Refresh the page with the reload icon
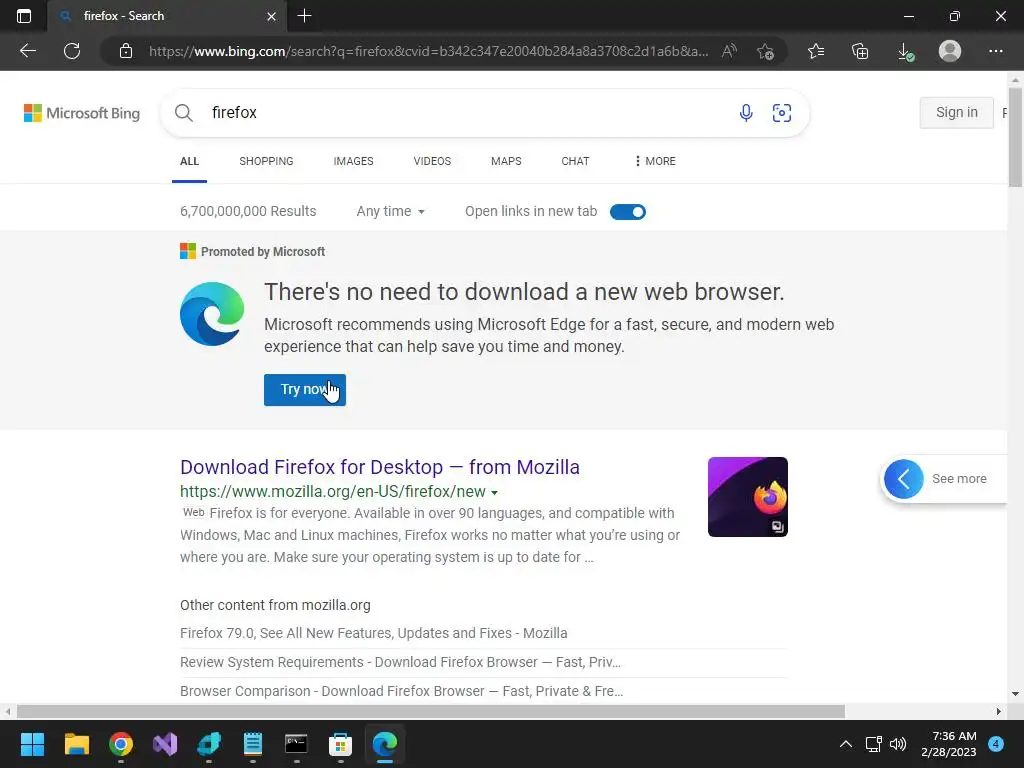The width and height of the screenshot is (1024, 768). click(72, 51)
